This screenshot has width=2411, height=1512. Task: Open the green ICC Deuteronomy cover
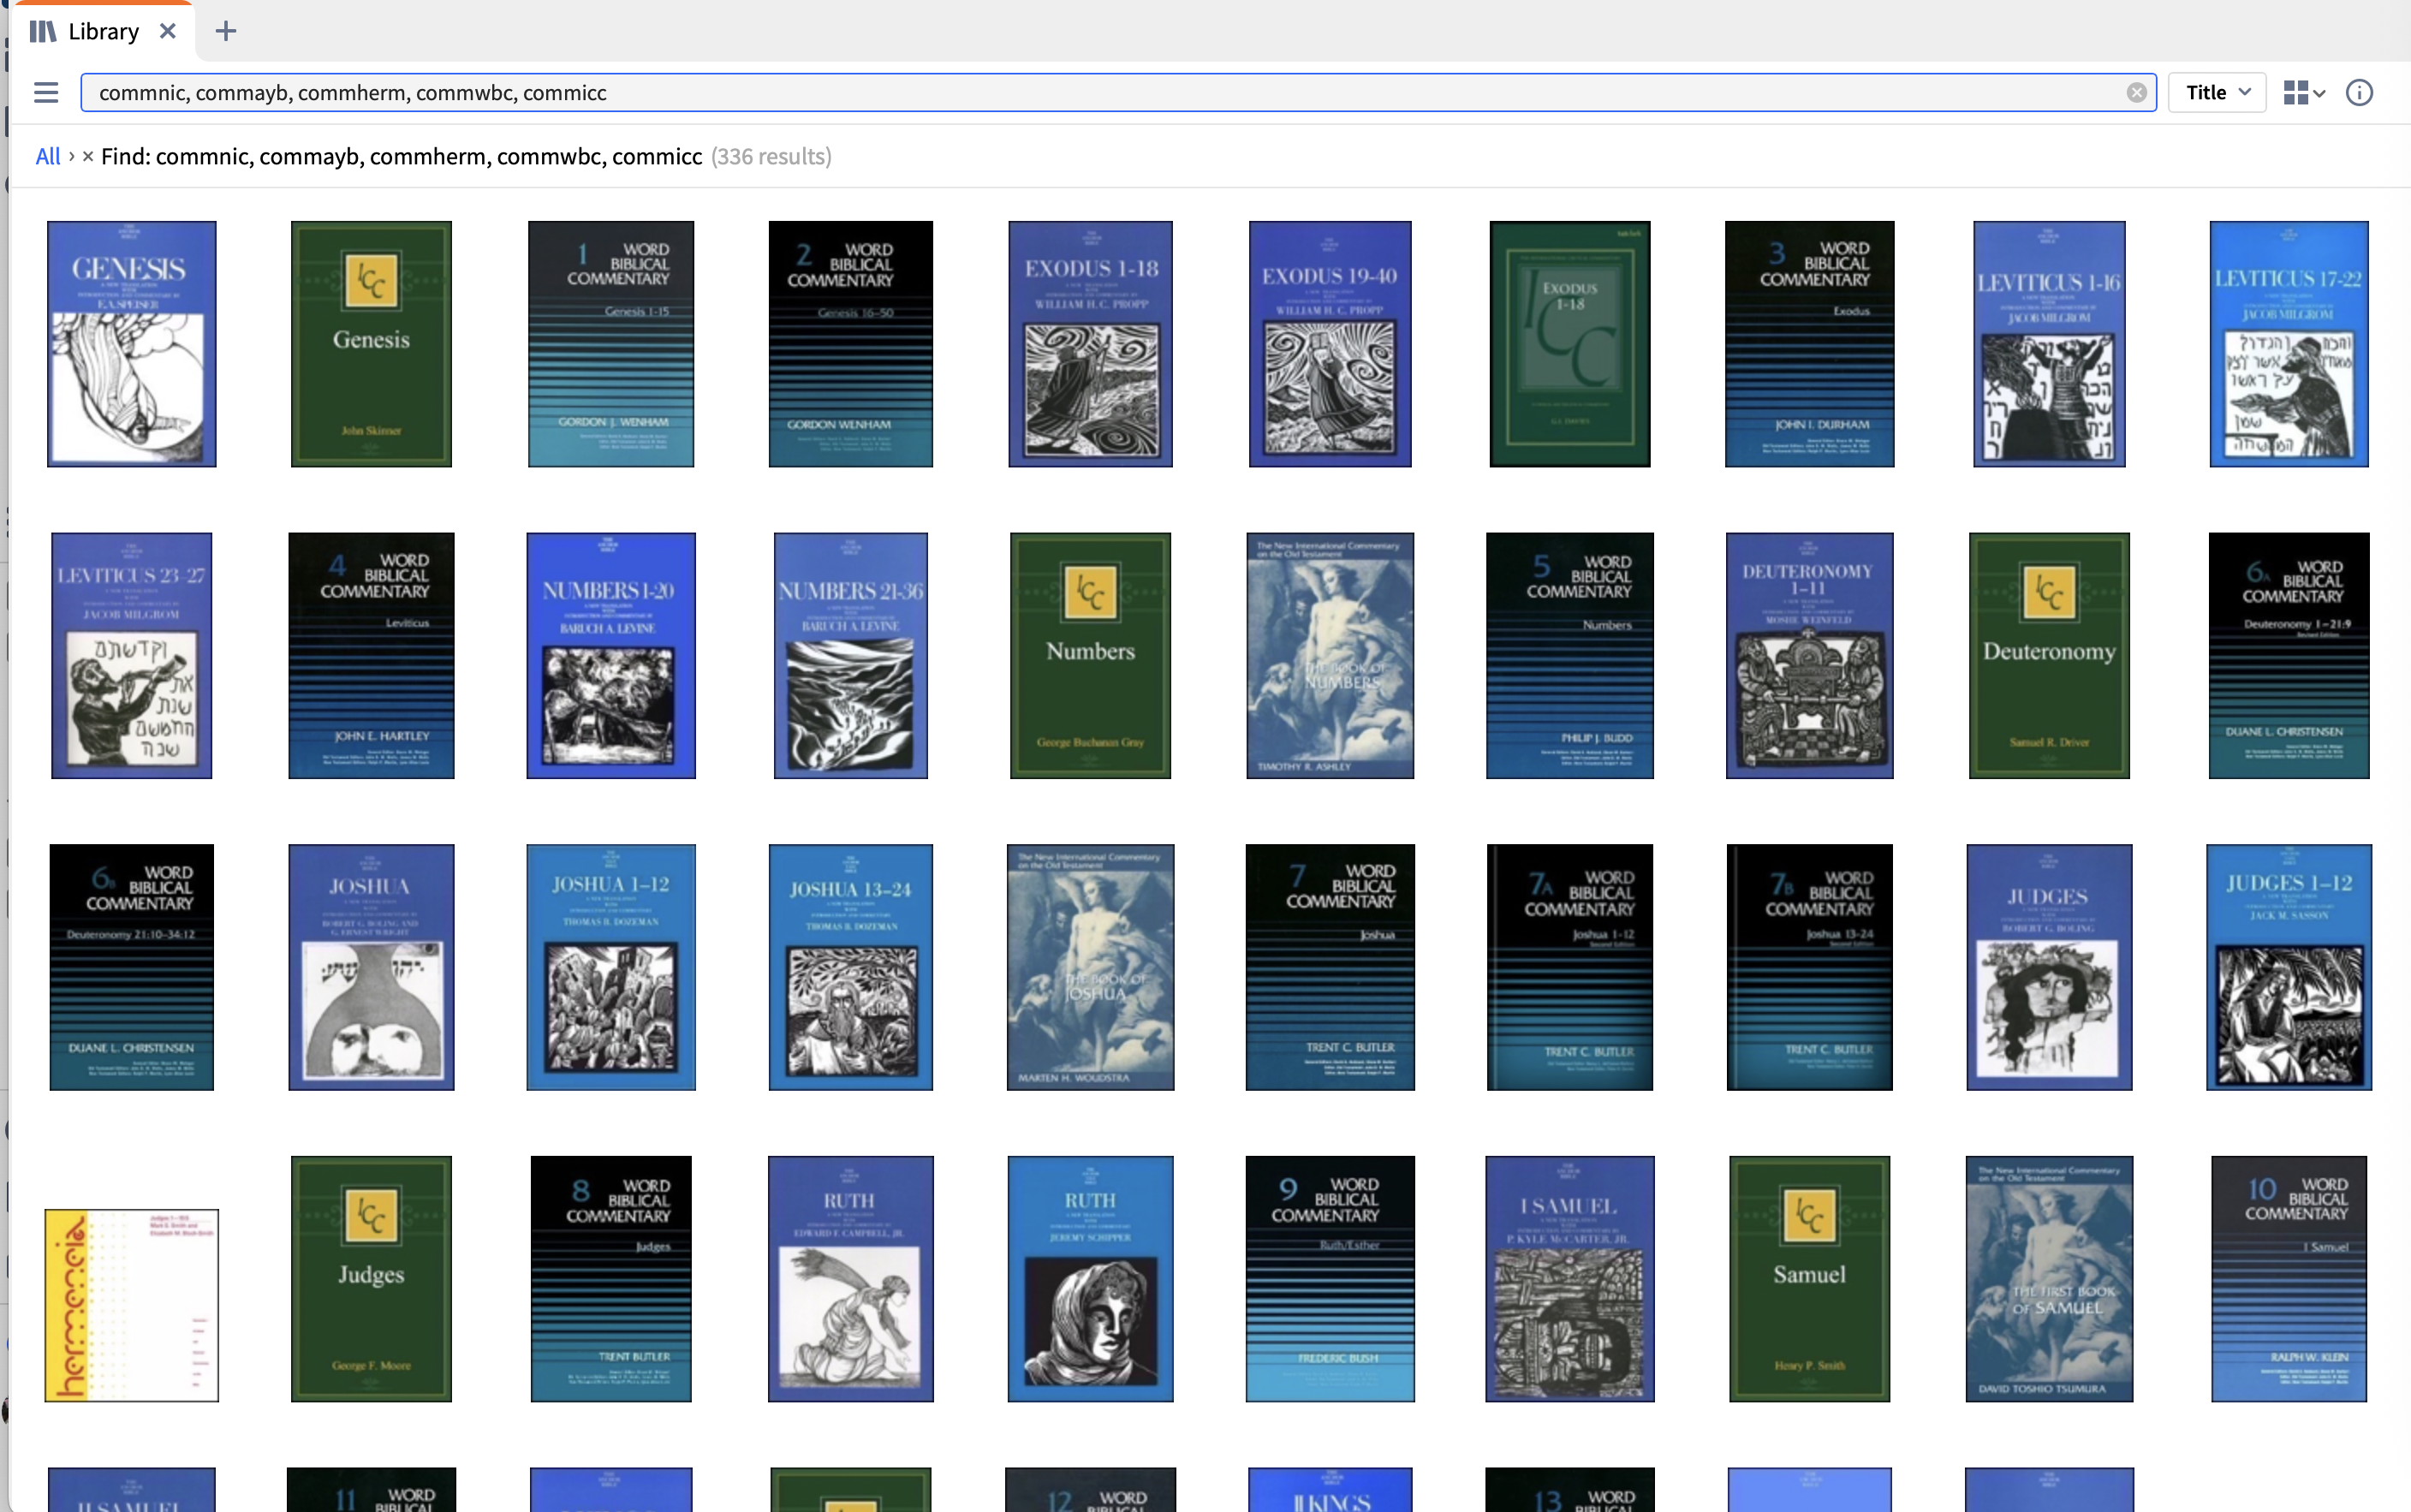pyautogui.click(x=2049, y=656)
